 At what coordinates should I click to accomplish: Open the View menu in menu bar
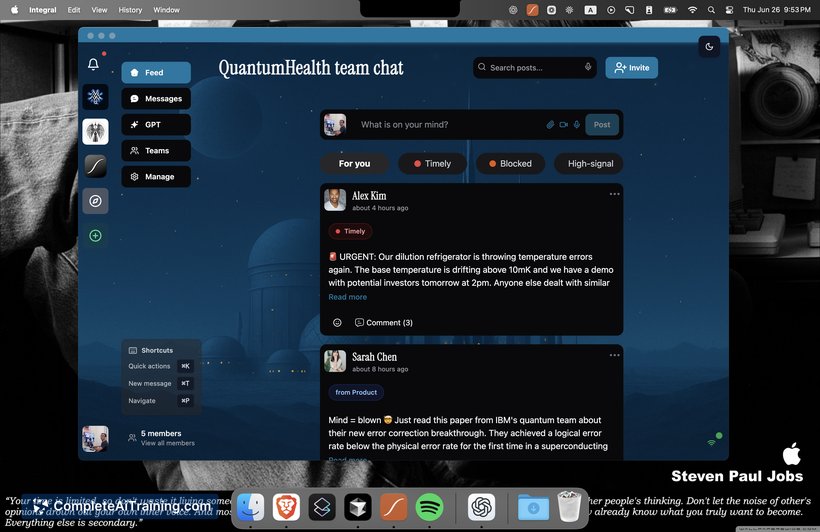[99, 9]
